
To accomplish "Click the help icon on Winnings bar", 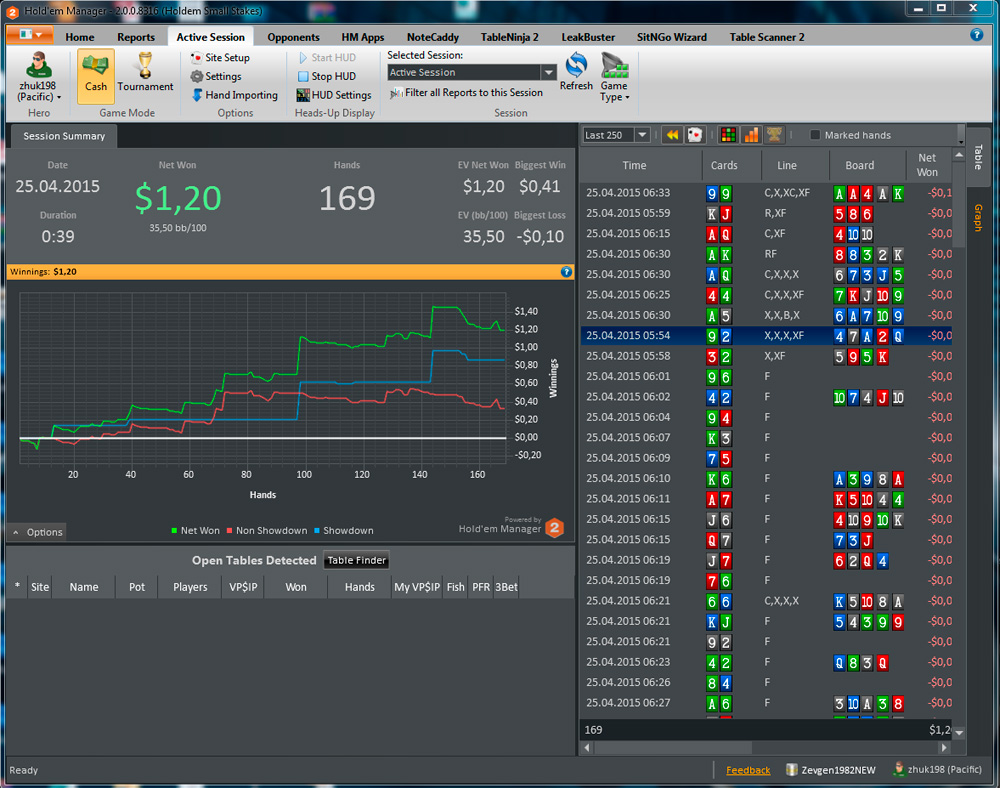I will click(x=566, y=272).
